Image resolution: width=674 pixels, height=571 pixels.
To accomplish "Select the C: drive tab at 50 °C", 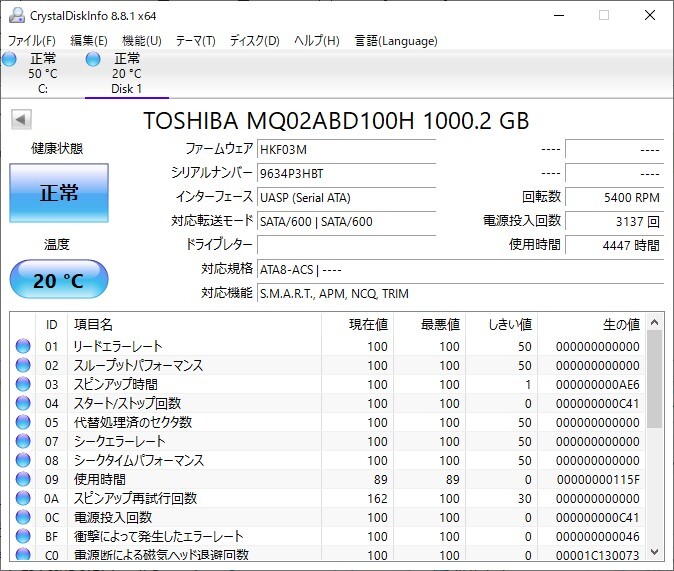I will pyautogui.click(x=43, y=74).
